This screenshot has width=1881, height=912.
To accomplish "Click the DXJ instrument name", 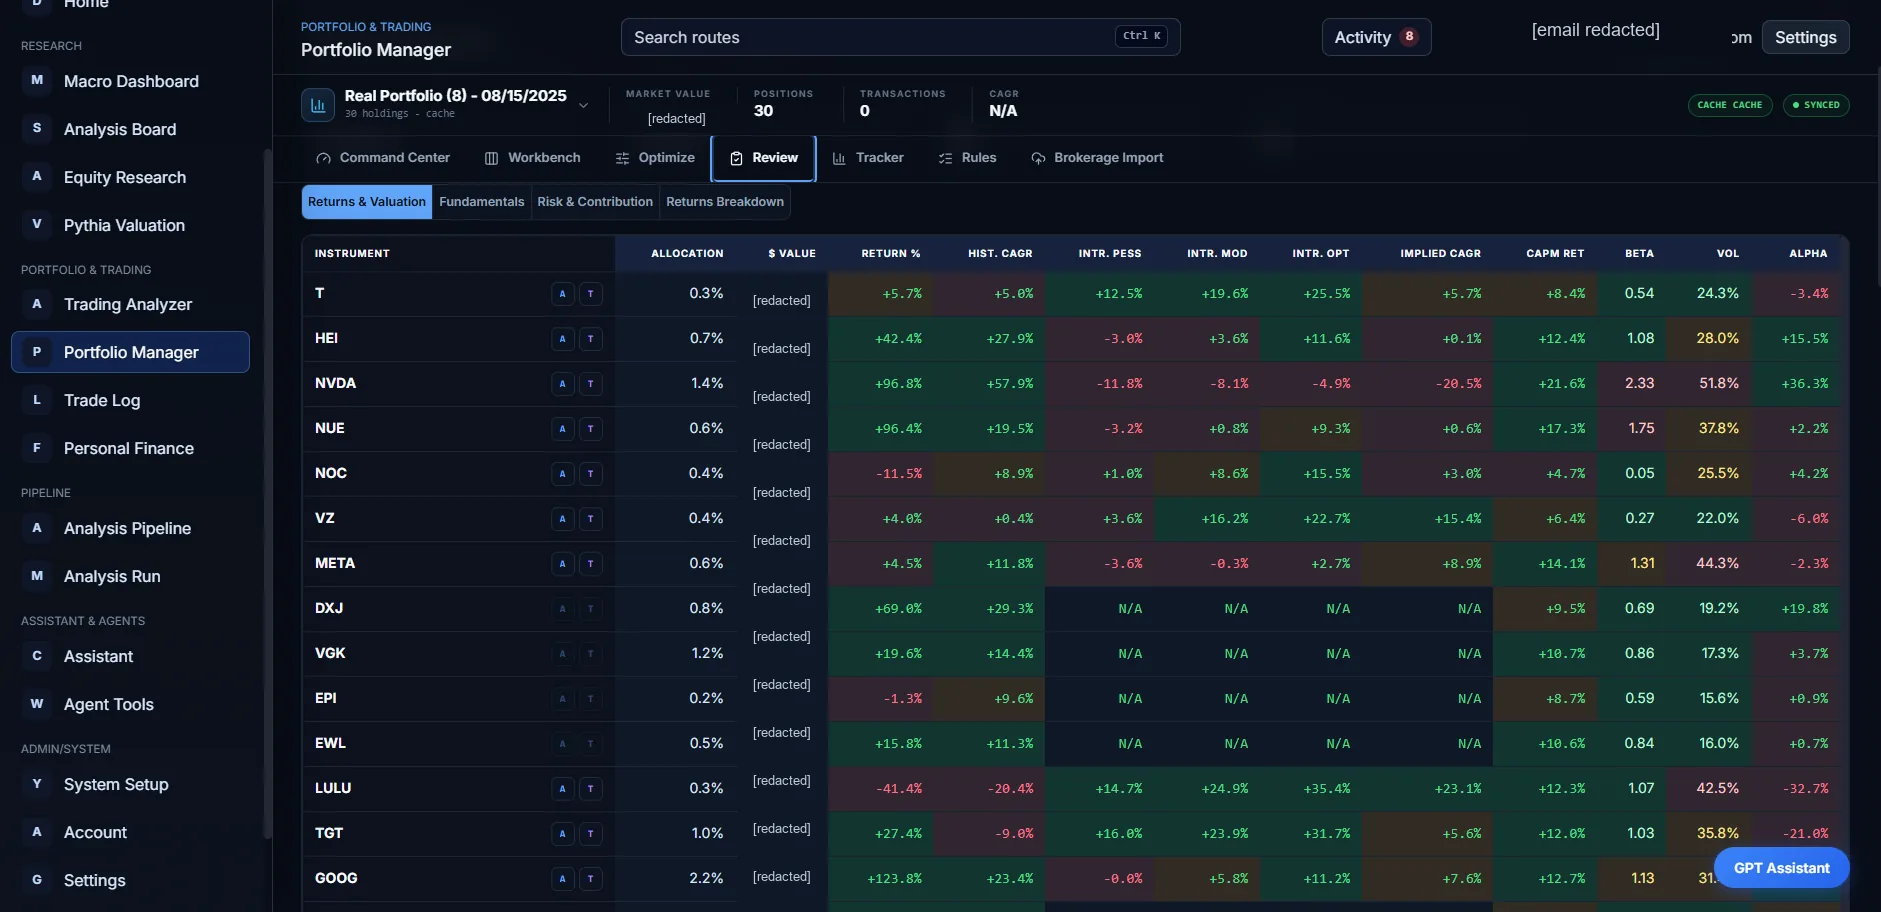I will point(329,608).
